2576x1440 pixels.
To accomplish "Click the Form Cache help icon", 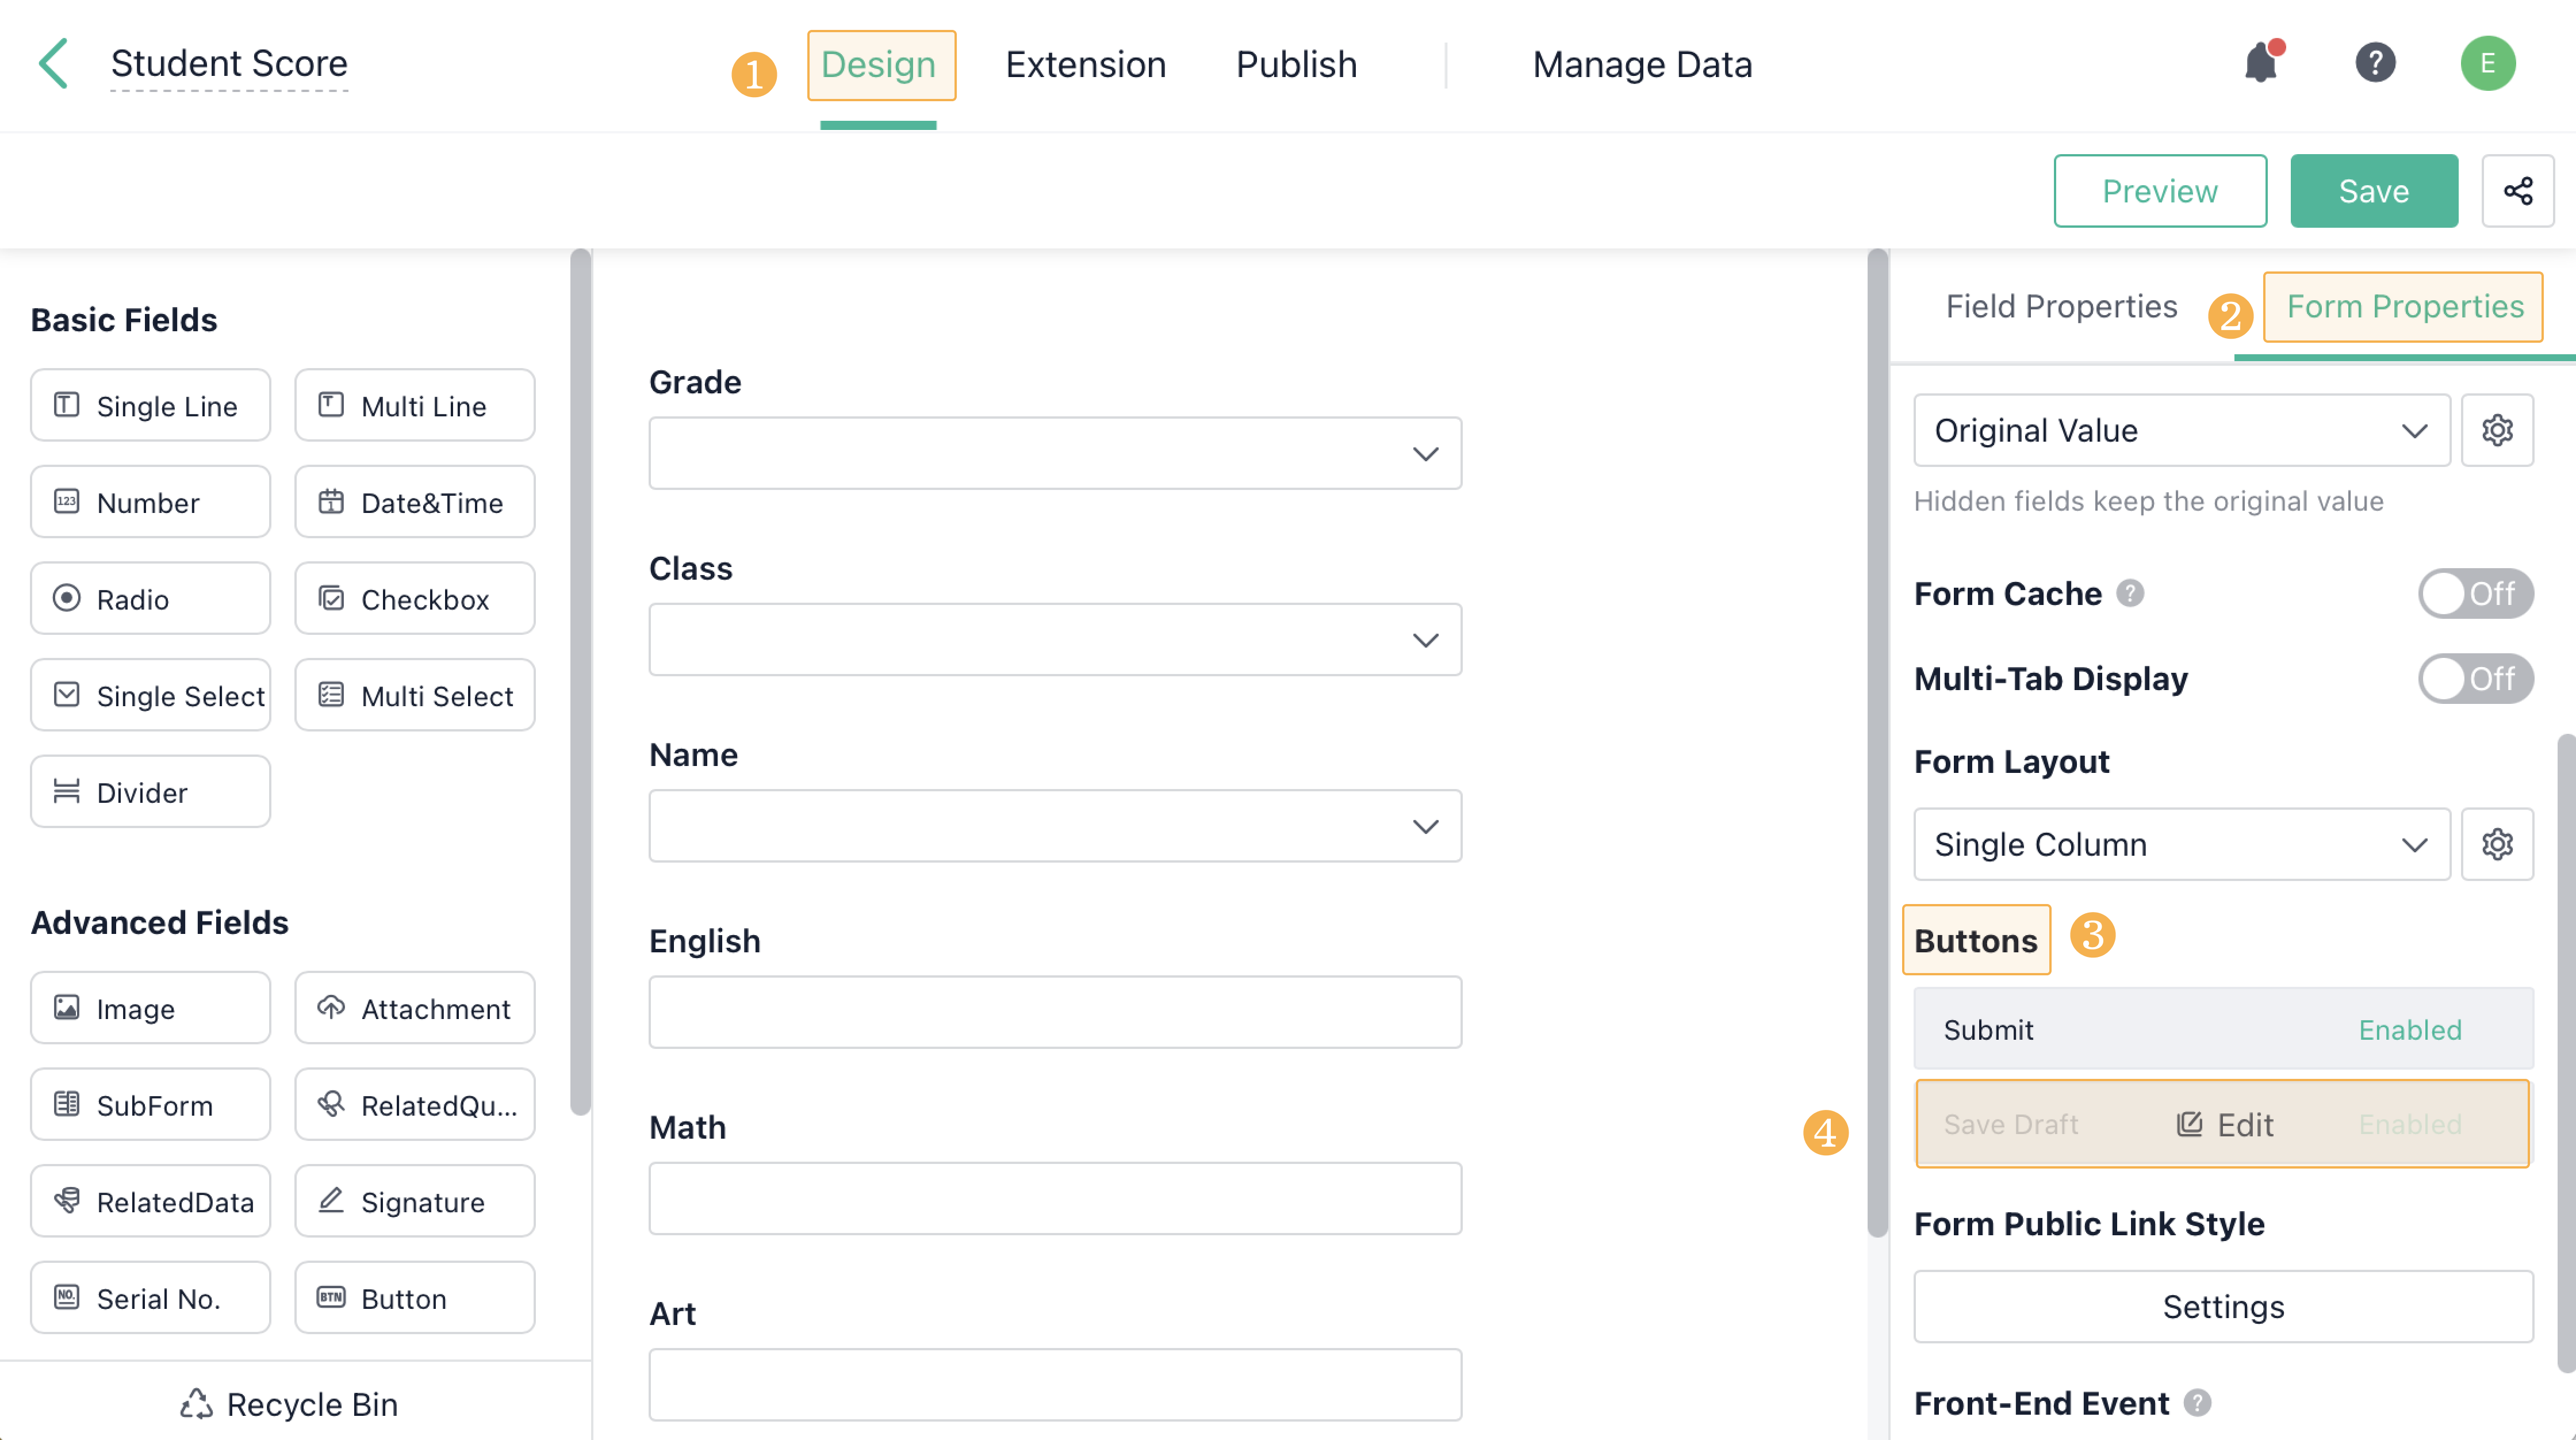I will pyautogui.click(x=2130, y=594).
